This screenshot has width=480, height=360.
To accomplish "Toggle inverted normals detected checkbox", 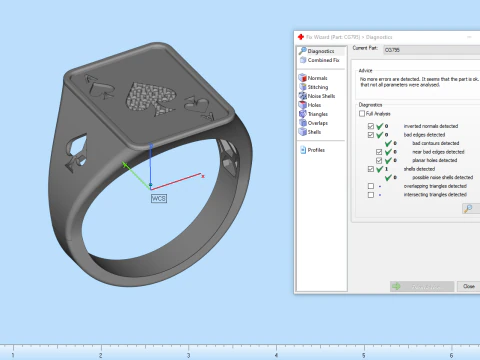I will coord(371,126).
